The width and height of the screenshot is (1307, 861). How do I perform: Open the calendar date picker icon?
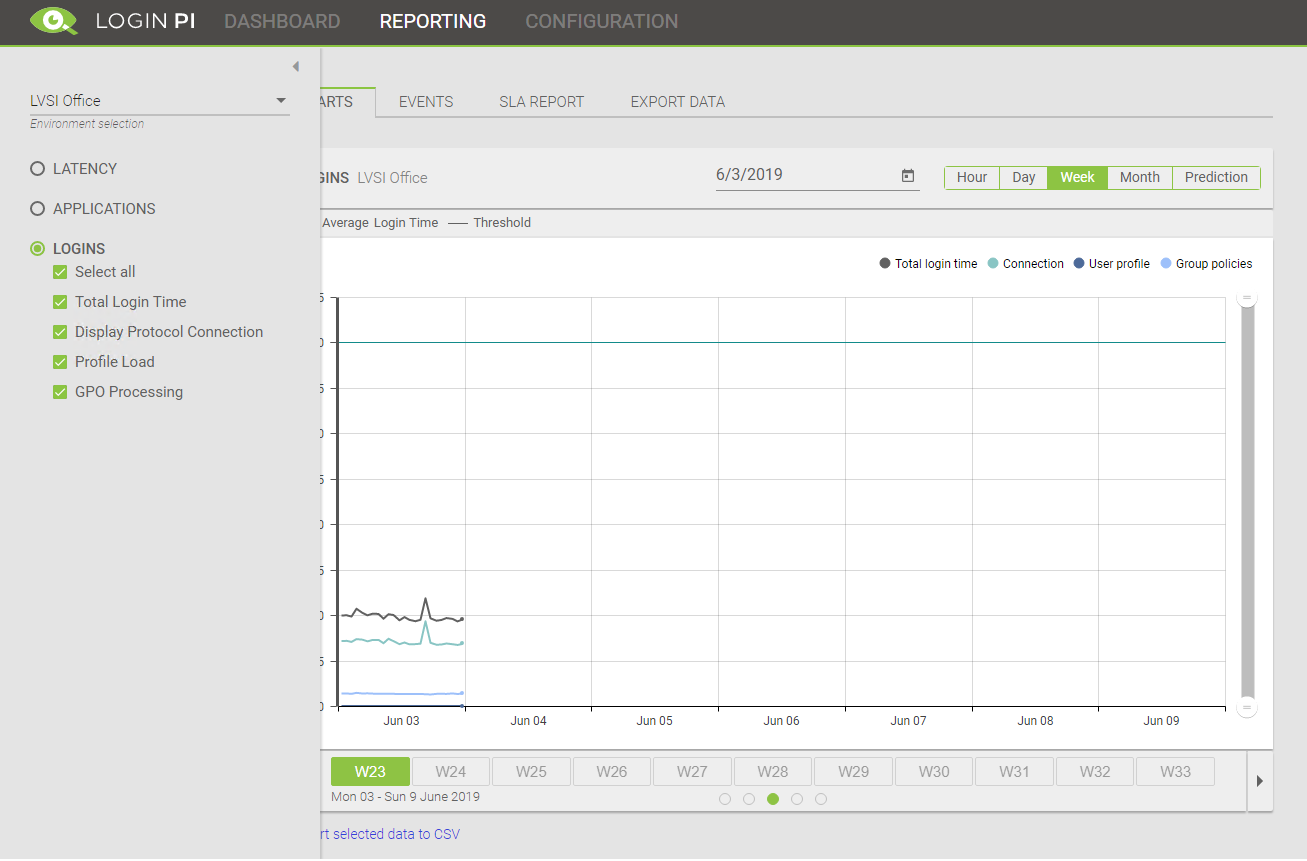[x=908, y=176]
